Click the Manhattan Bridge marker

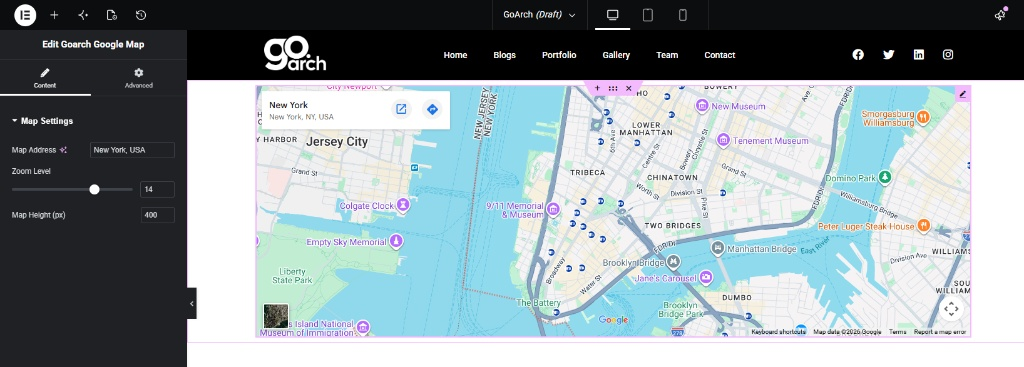(718, 248)
